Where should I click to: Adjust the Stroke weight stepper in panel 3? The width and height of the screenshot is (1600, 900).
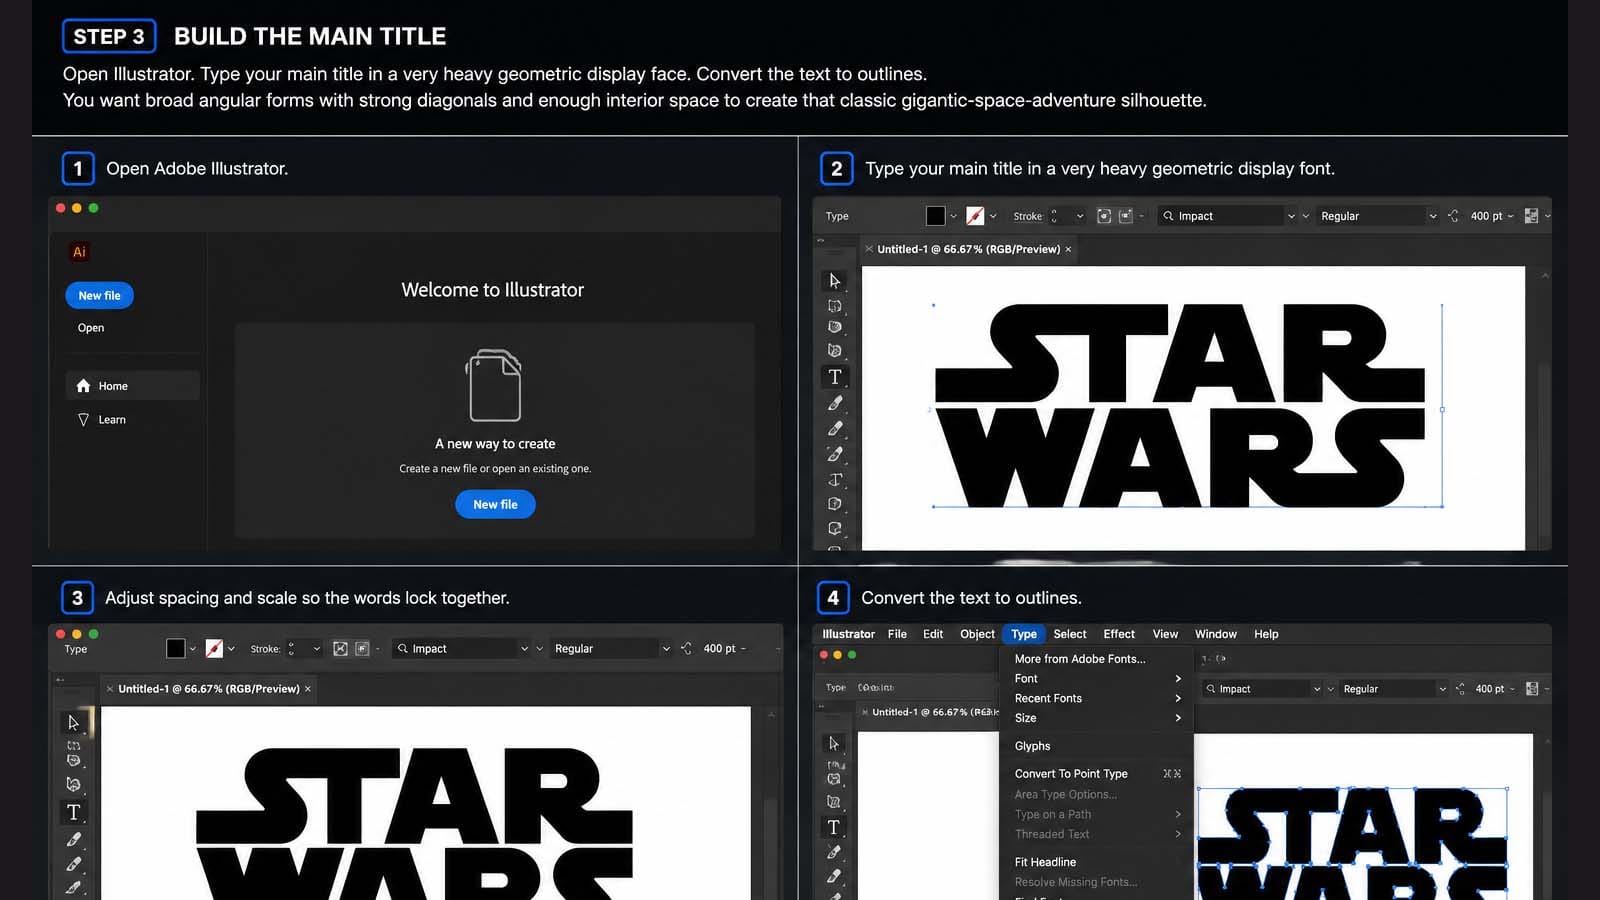(291, 649)
